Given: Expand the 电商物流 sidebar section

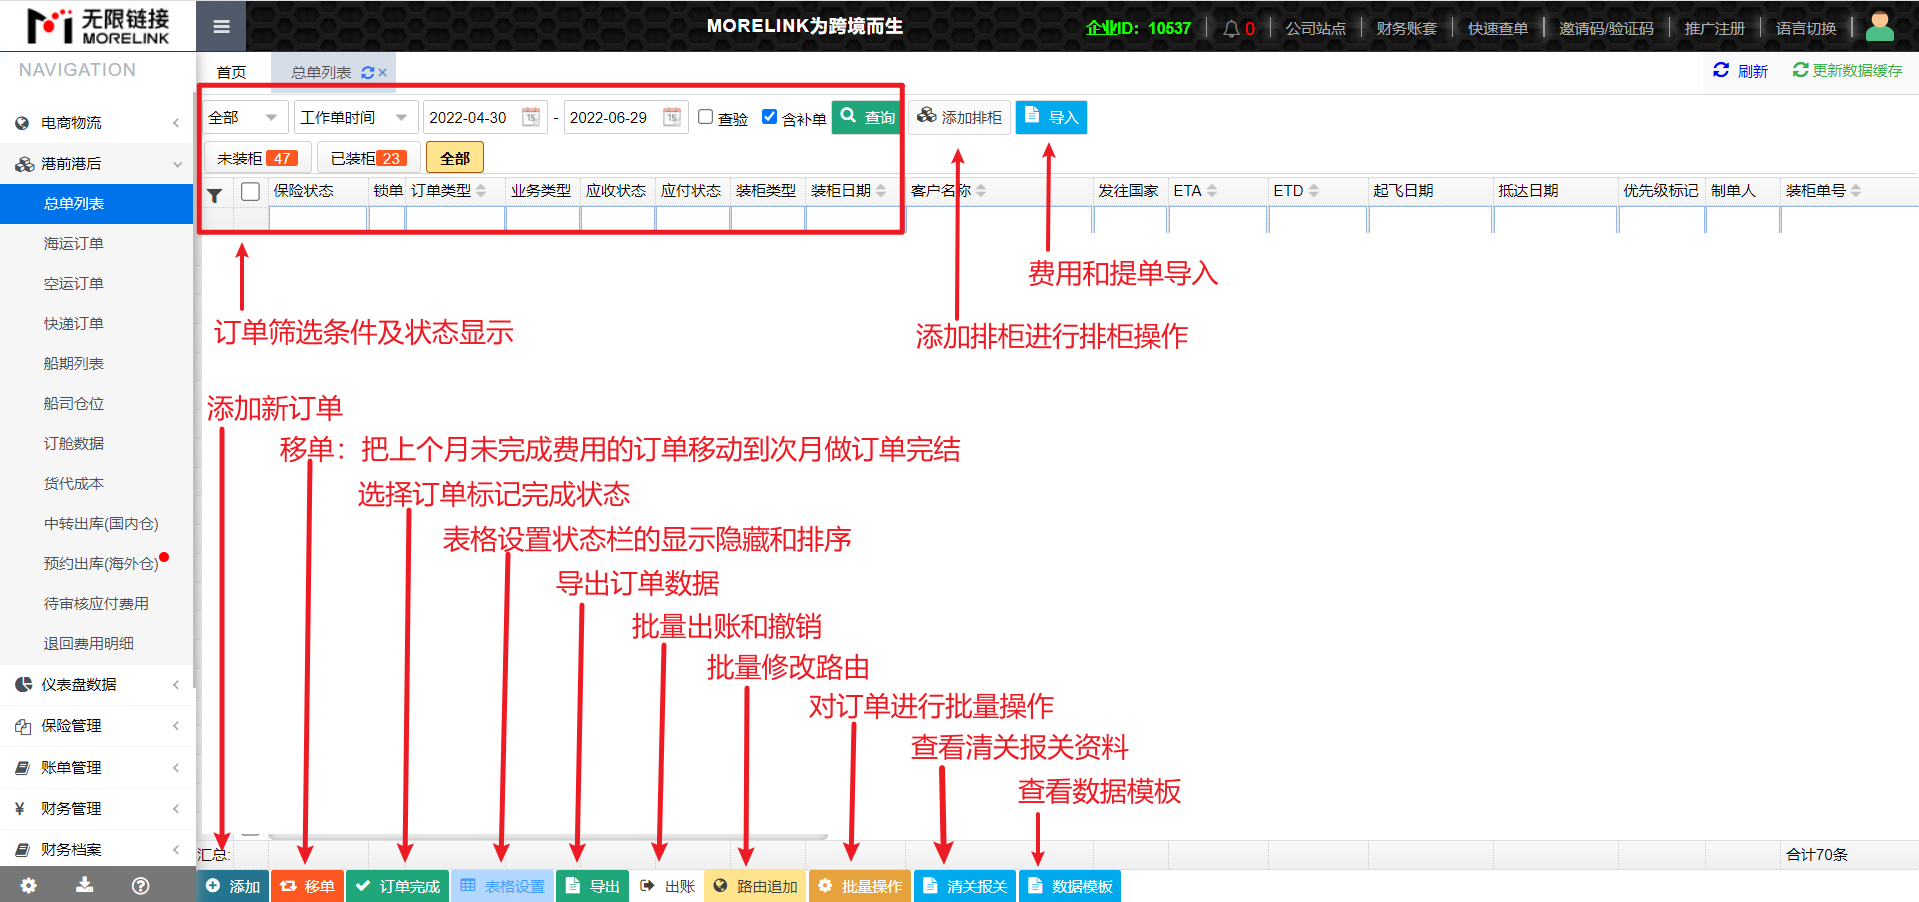Looking at the screenshot, I should (x=97, y=122).
